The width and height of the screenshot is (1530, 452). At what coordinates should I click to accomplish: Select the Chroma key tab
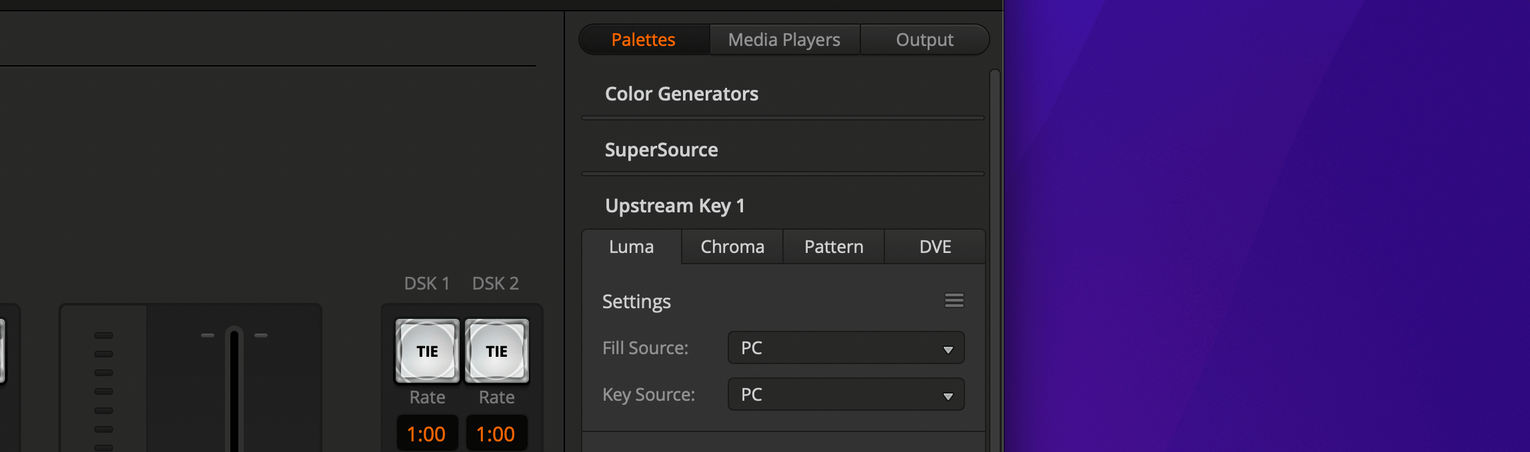pos(732,247)
